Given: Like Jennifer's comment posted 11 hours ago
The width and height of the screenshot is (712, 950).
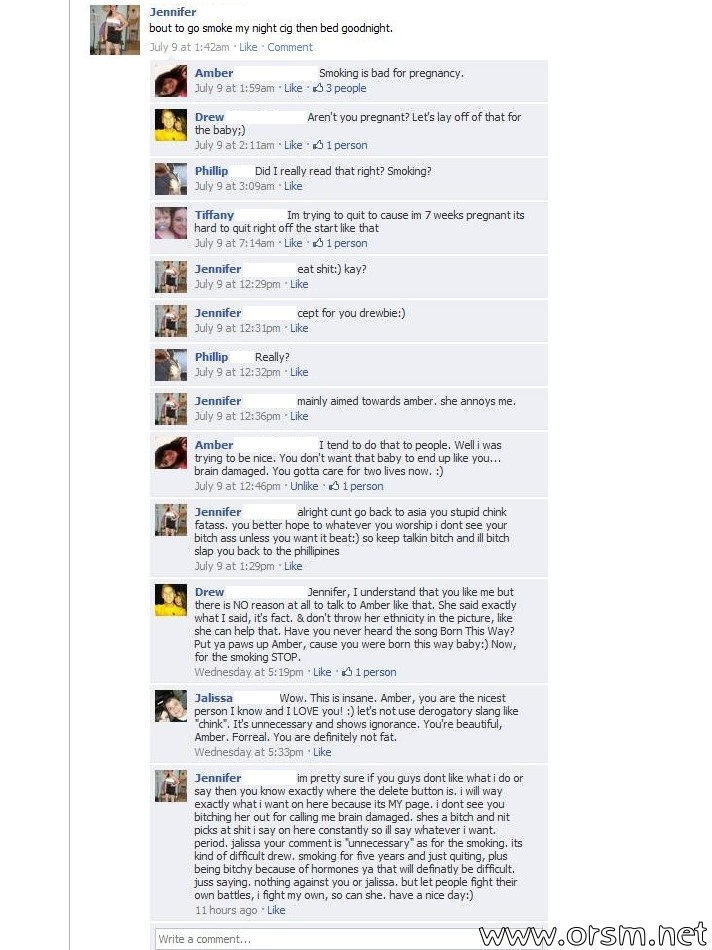Looking at the screenshot, I should point(276,909).
